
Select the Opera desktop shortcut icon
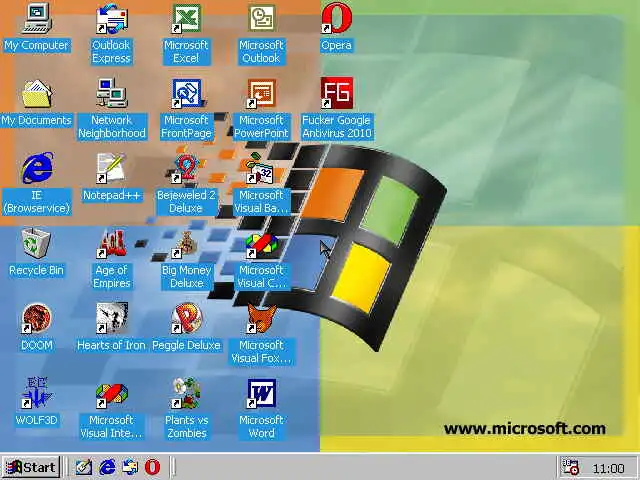[x=336, y=18]
